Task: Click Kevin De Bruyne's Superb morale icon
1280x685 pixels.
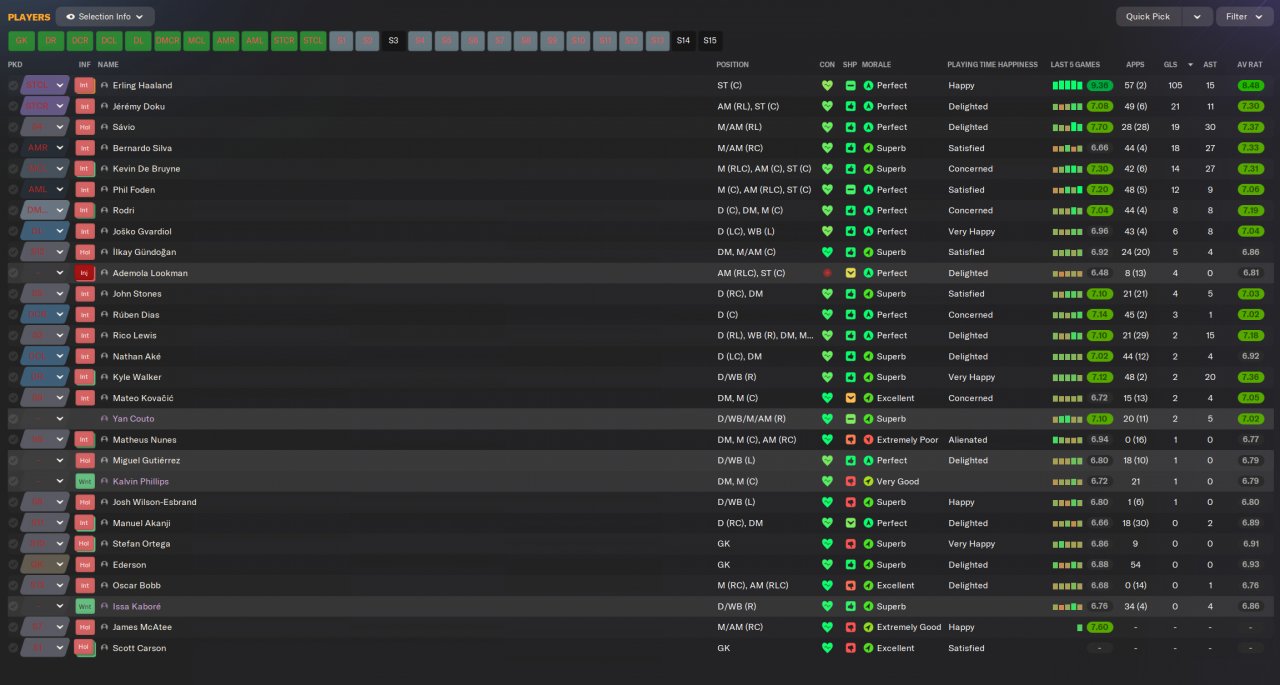Action: 868,169
